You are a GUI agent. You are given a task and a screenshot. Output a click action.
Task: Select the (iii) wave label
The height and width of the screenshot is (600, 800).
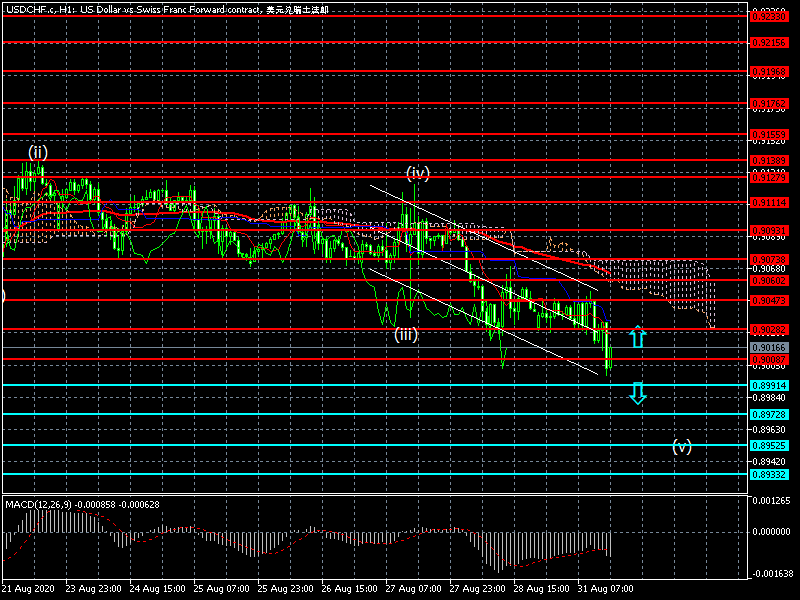pyautogui.click(x=404, y=334)
